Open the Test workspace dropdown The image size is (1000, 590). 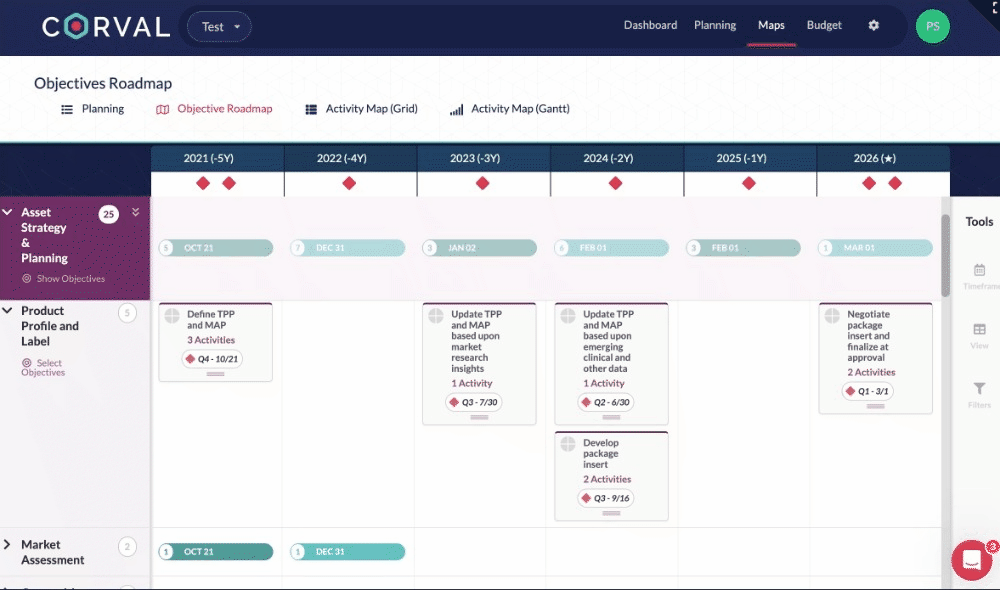tap(219, 27)
